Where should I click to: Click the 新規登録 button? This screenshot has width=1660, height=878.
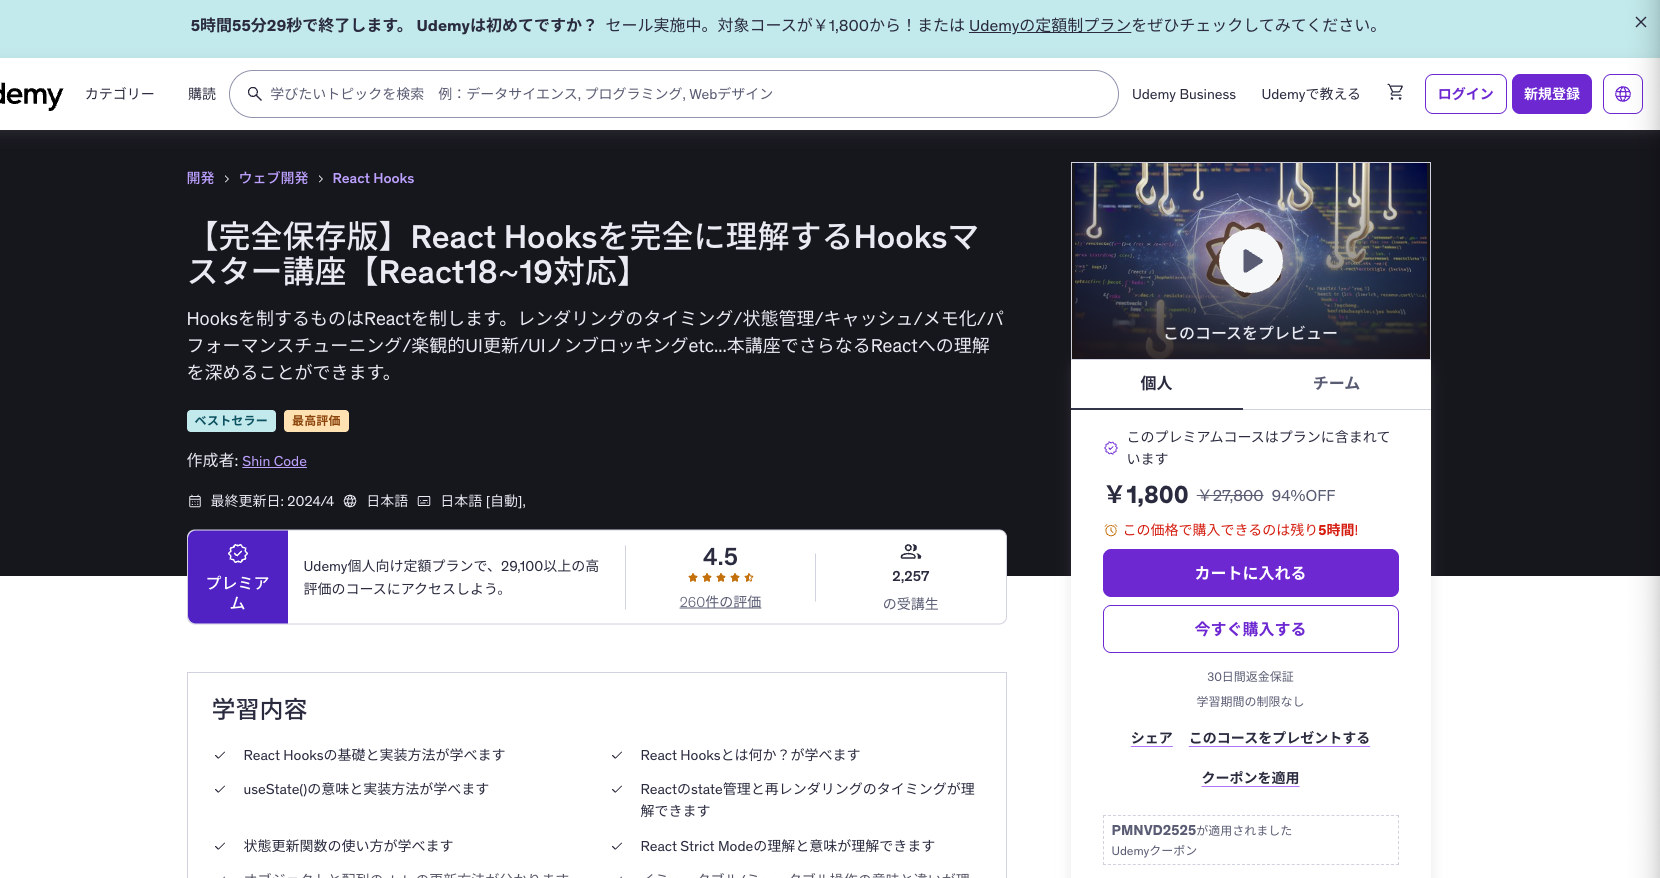pyautogui.click(x=1551, y=94)
